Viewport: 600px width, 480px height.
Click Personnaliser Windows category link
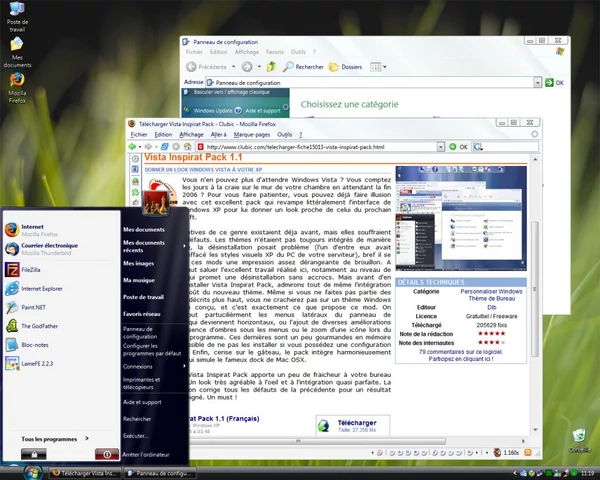pyautogui.click(x=491, y=291)
